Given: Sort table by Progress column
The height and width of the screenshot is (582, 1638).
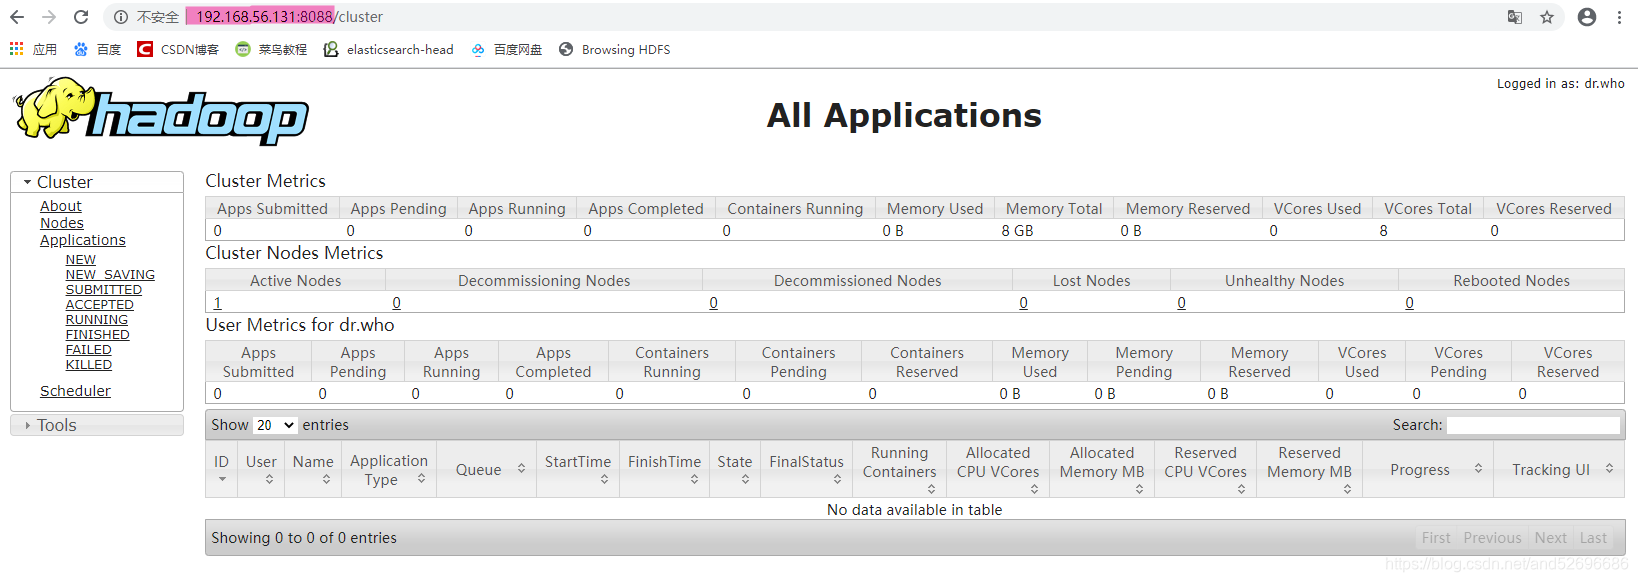Looking at the screenshot, I should pyautogui.click(x=1428, y=469).
